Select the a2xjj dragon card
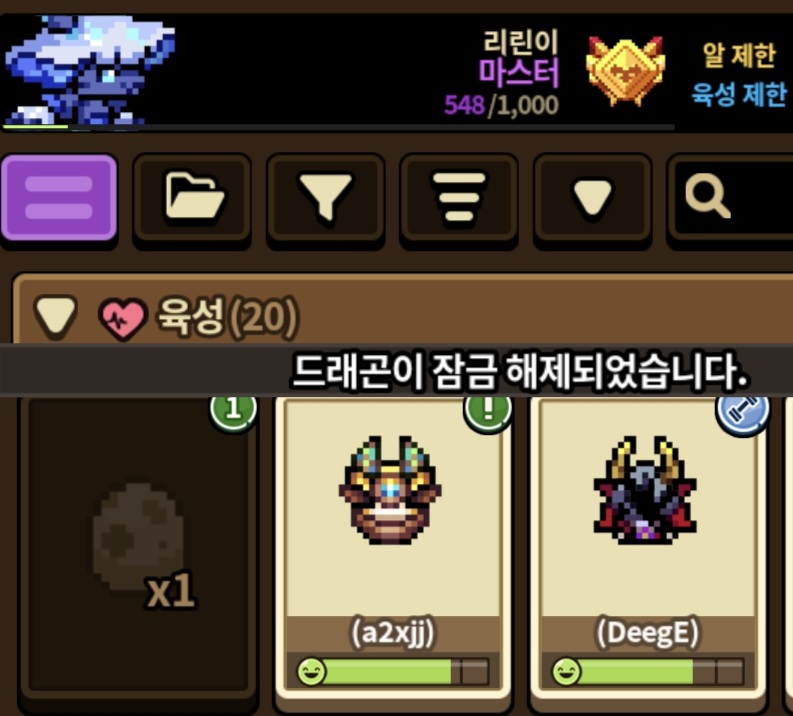 [392, 546]
